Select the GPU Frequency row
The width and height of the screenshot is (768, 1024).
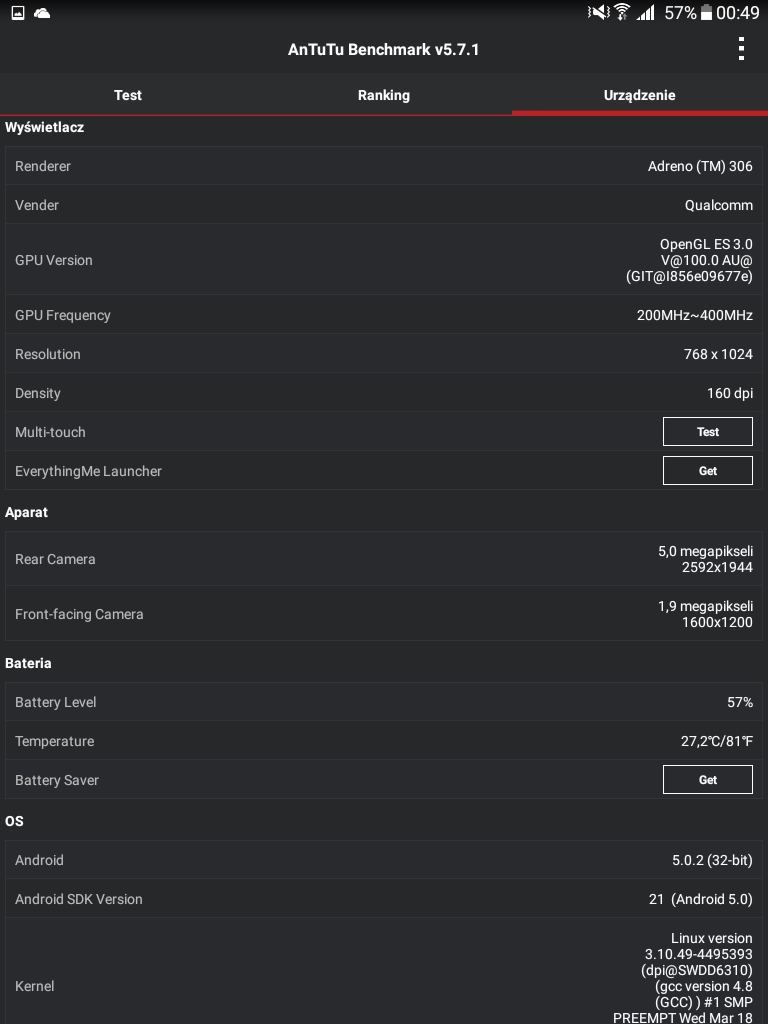(x=384, y=315)
